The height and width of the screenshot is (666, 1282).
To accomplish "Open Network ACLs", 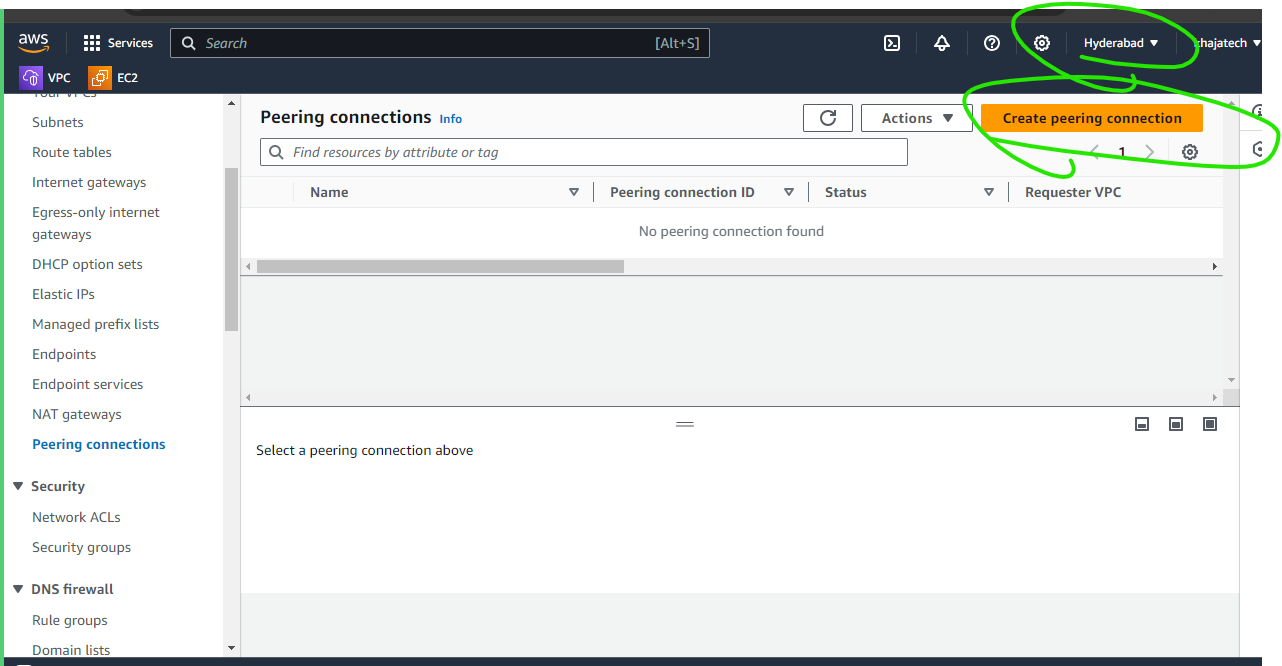I will pos(76,517).
